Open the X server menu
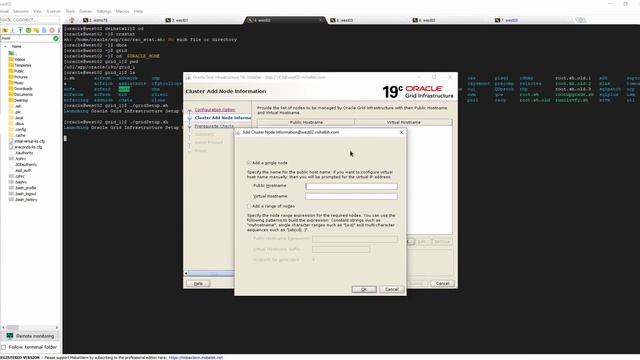640x360 pixels. click(x=53, y=11)
